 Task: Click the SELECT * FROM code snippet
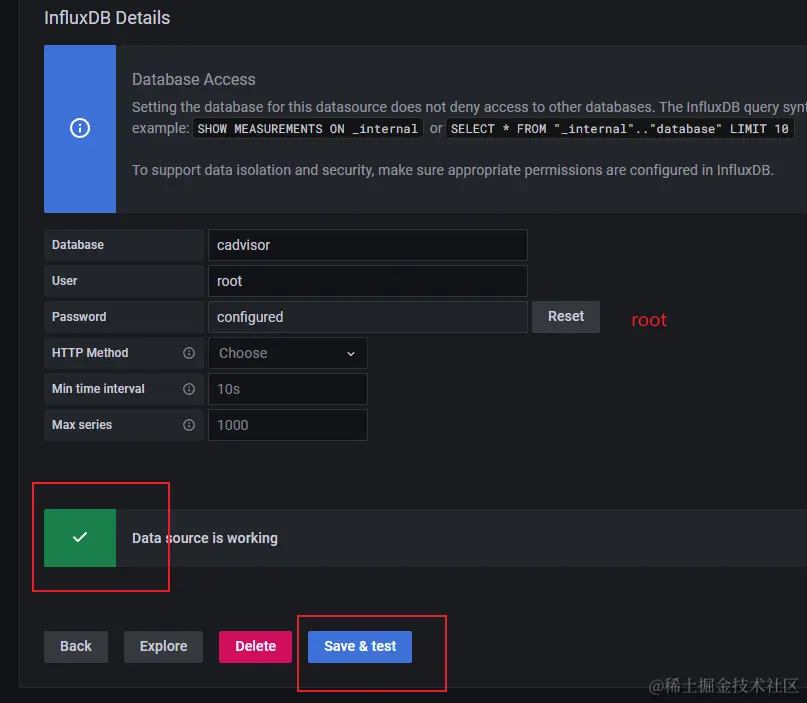coord(620,129)
